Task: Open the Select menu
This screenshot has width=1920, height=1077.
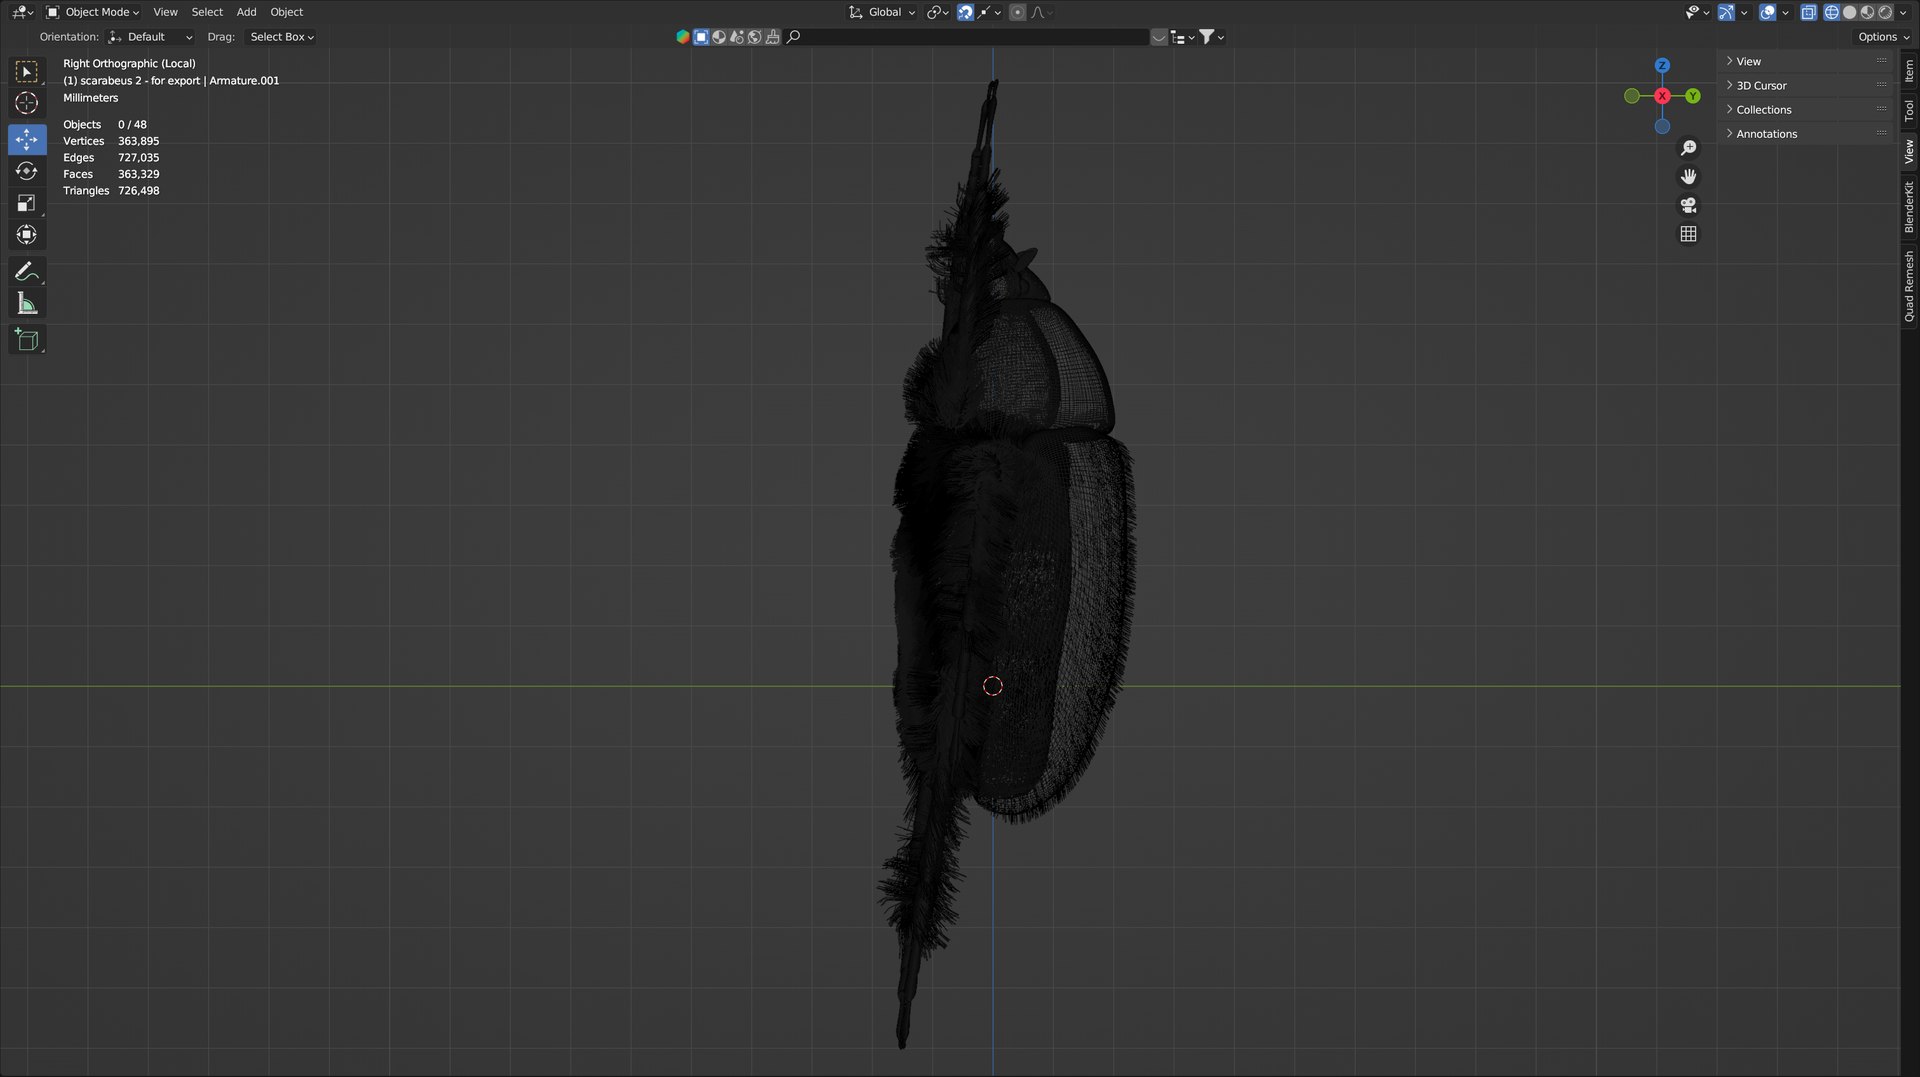Action: click(x=207, y=12)
